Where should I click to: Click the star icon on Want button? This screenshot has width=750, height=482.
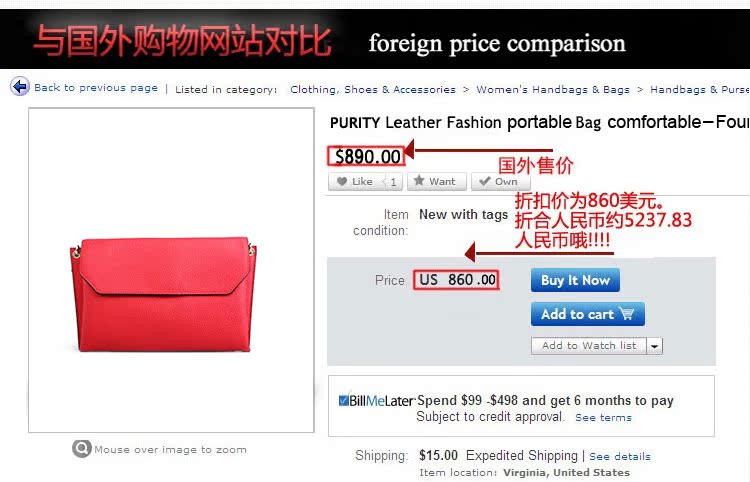[419, 180]
